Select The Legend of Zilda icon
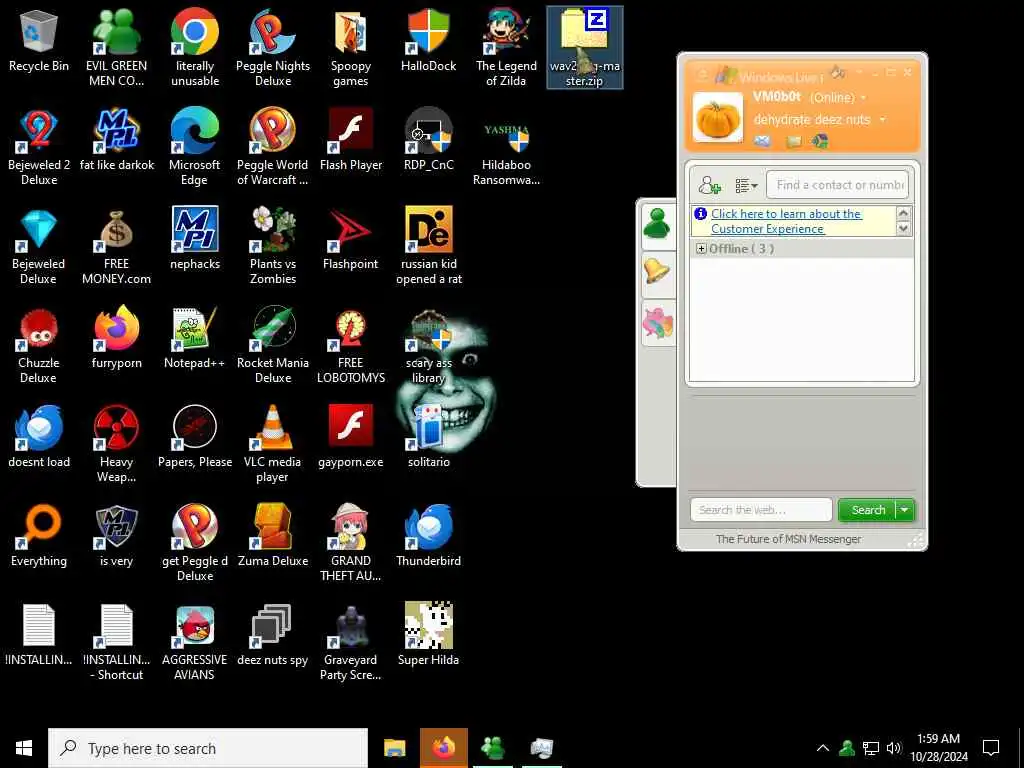This screenshot has width=1024, height=768. coord(506,48)
